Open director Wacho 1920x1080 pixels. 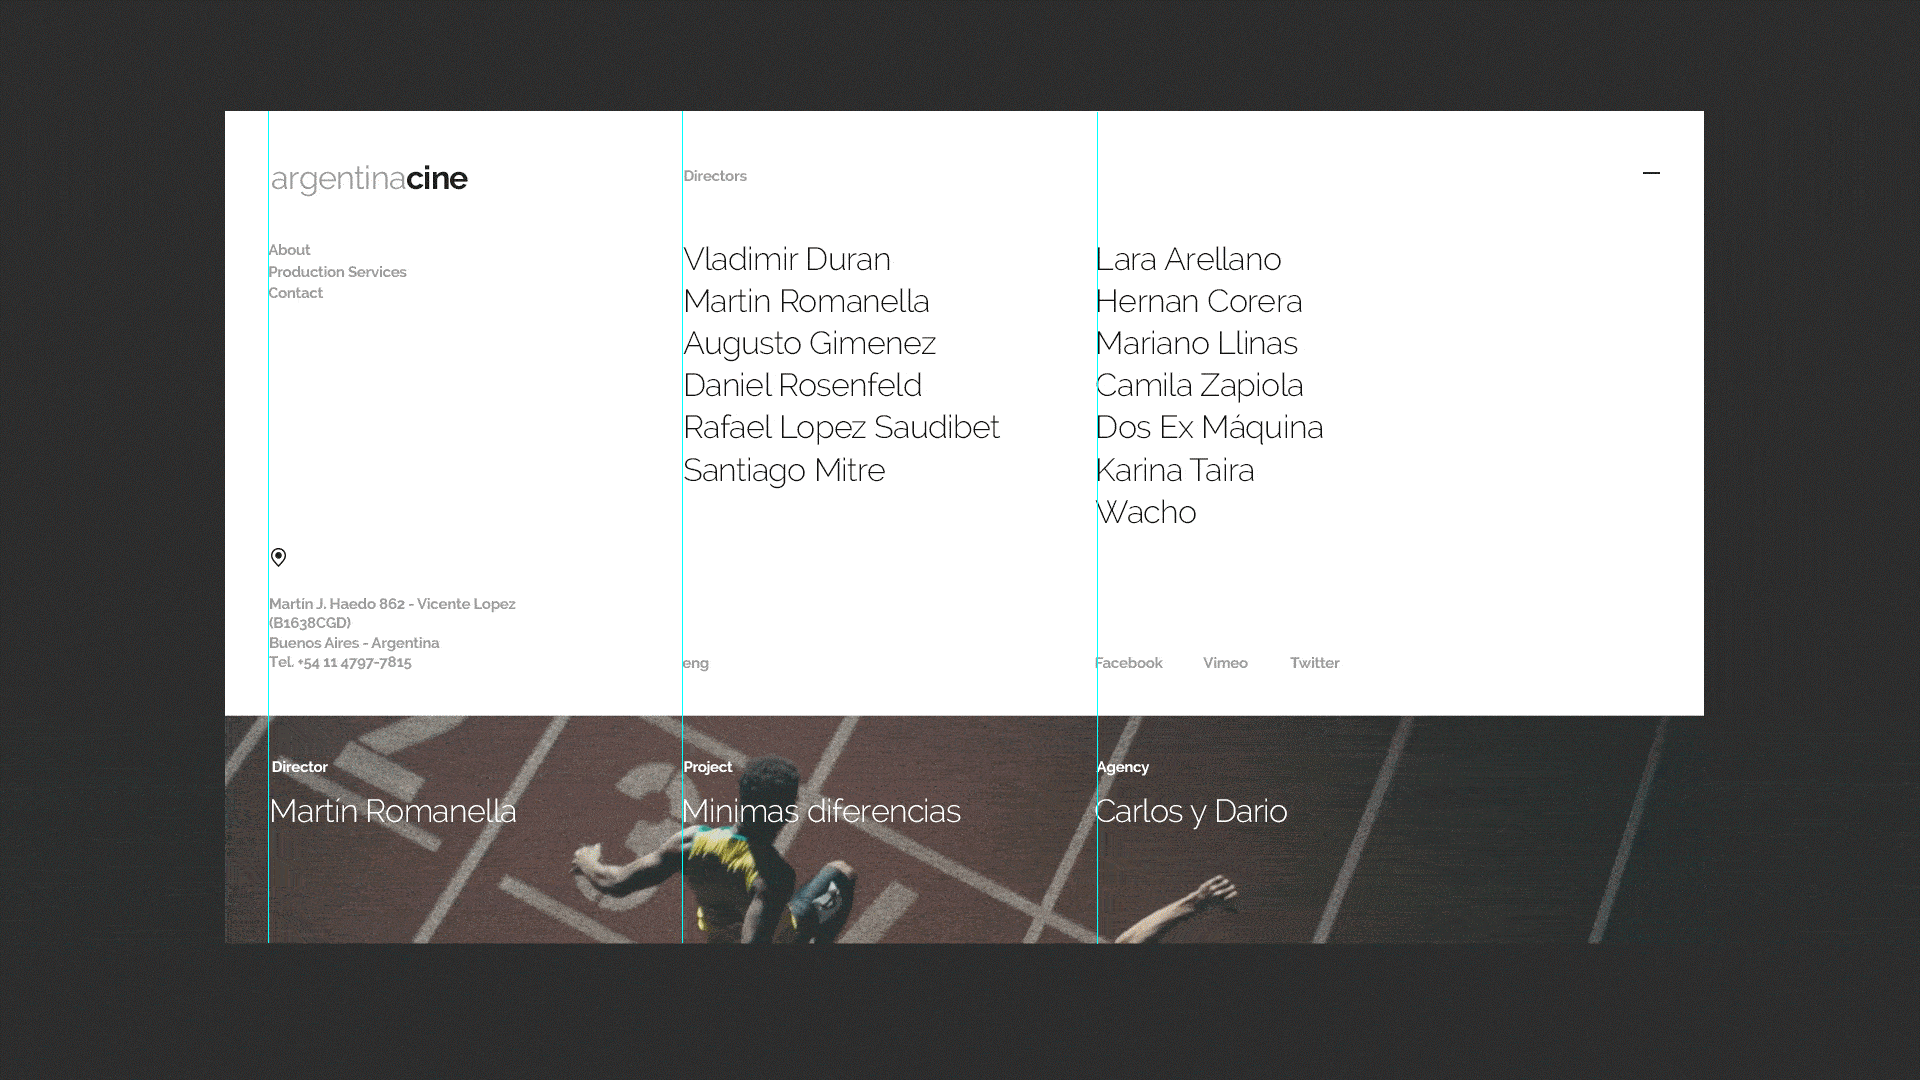tap(1146, 512)
